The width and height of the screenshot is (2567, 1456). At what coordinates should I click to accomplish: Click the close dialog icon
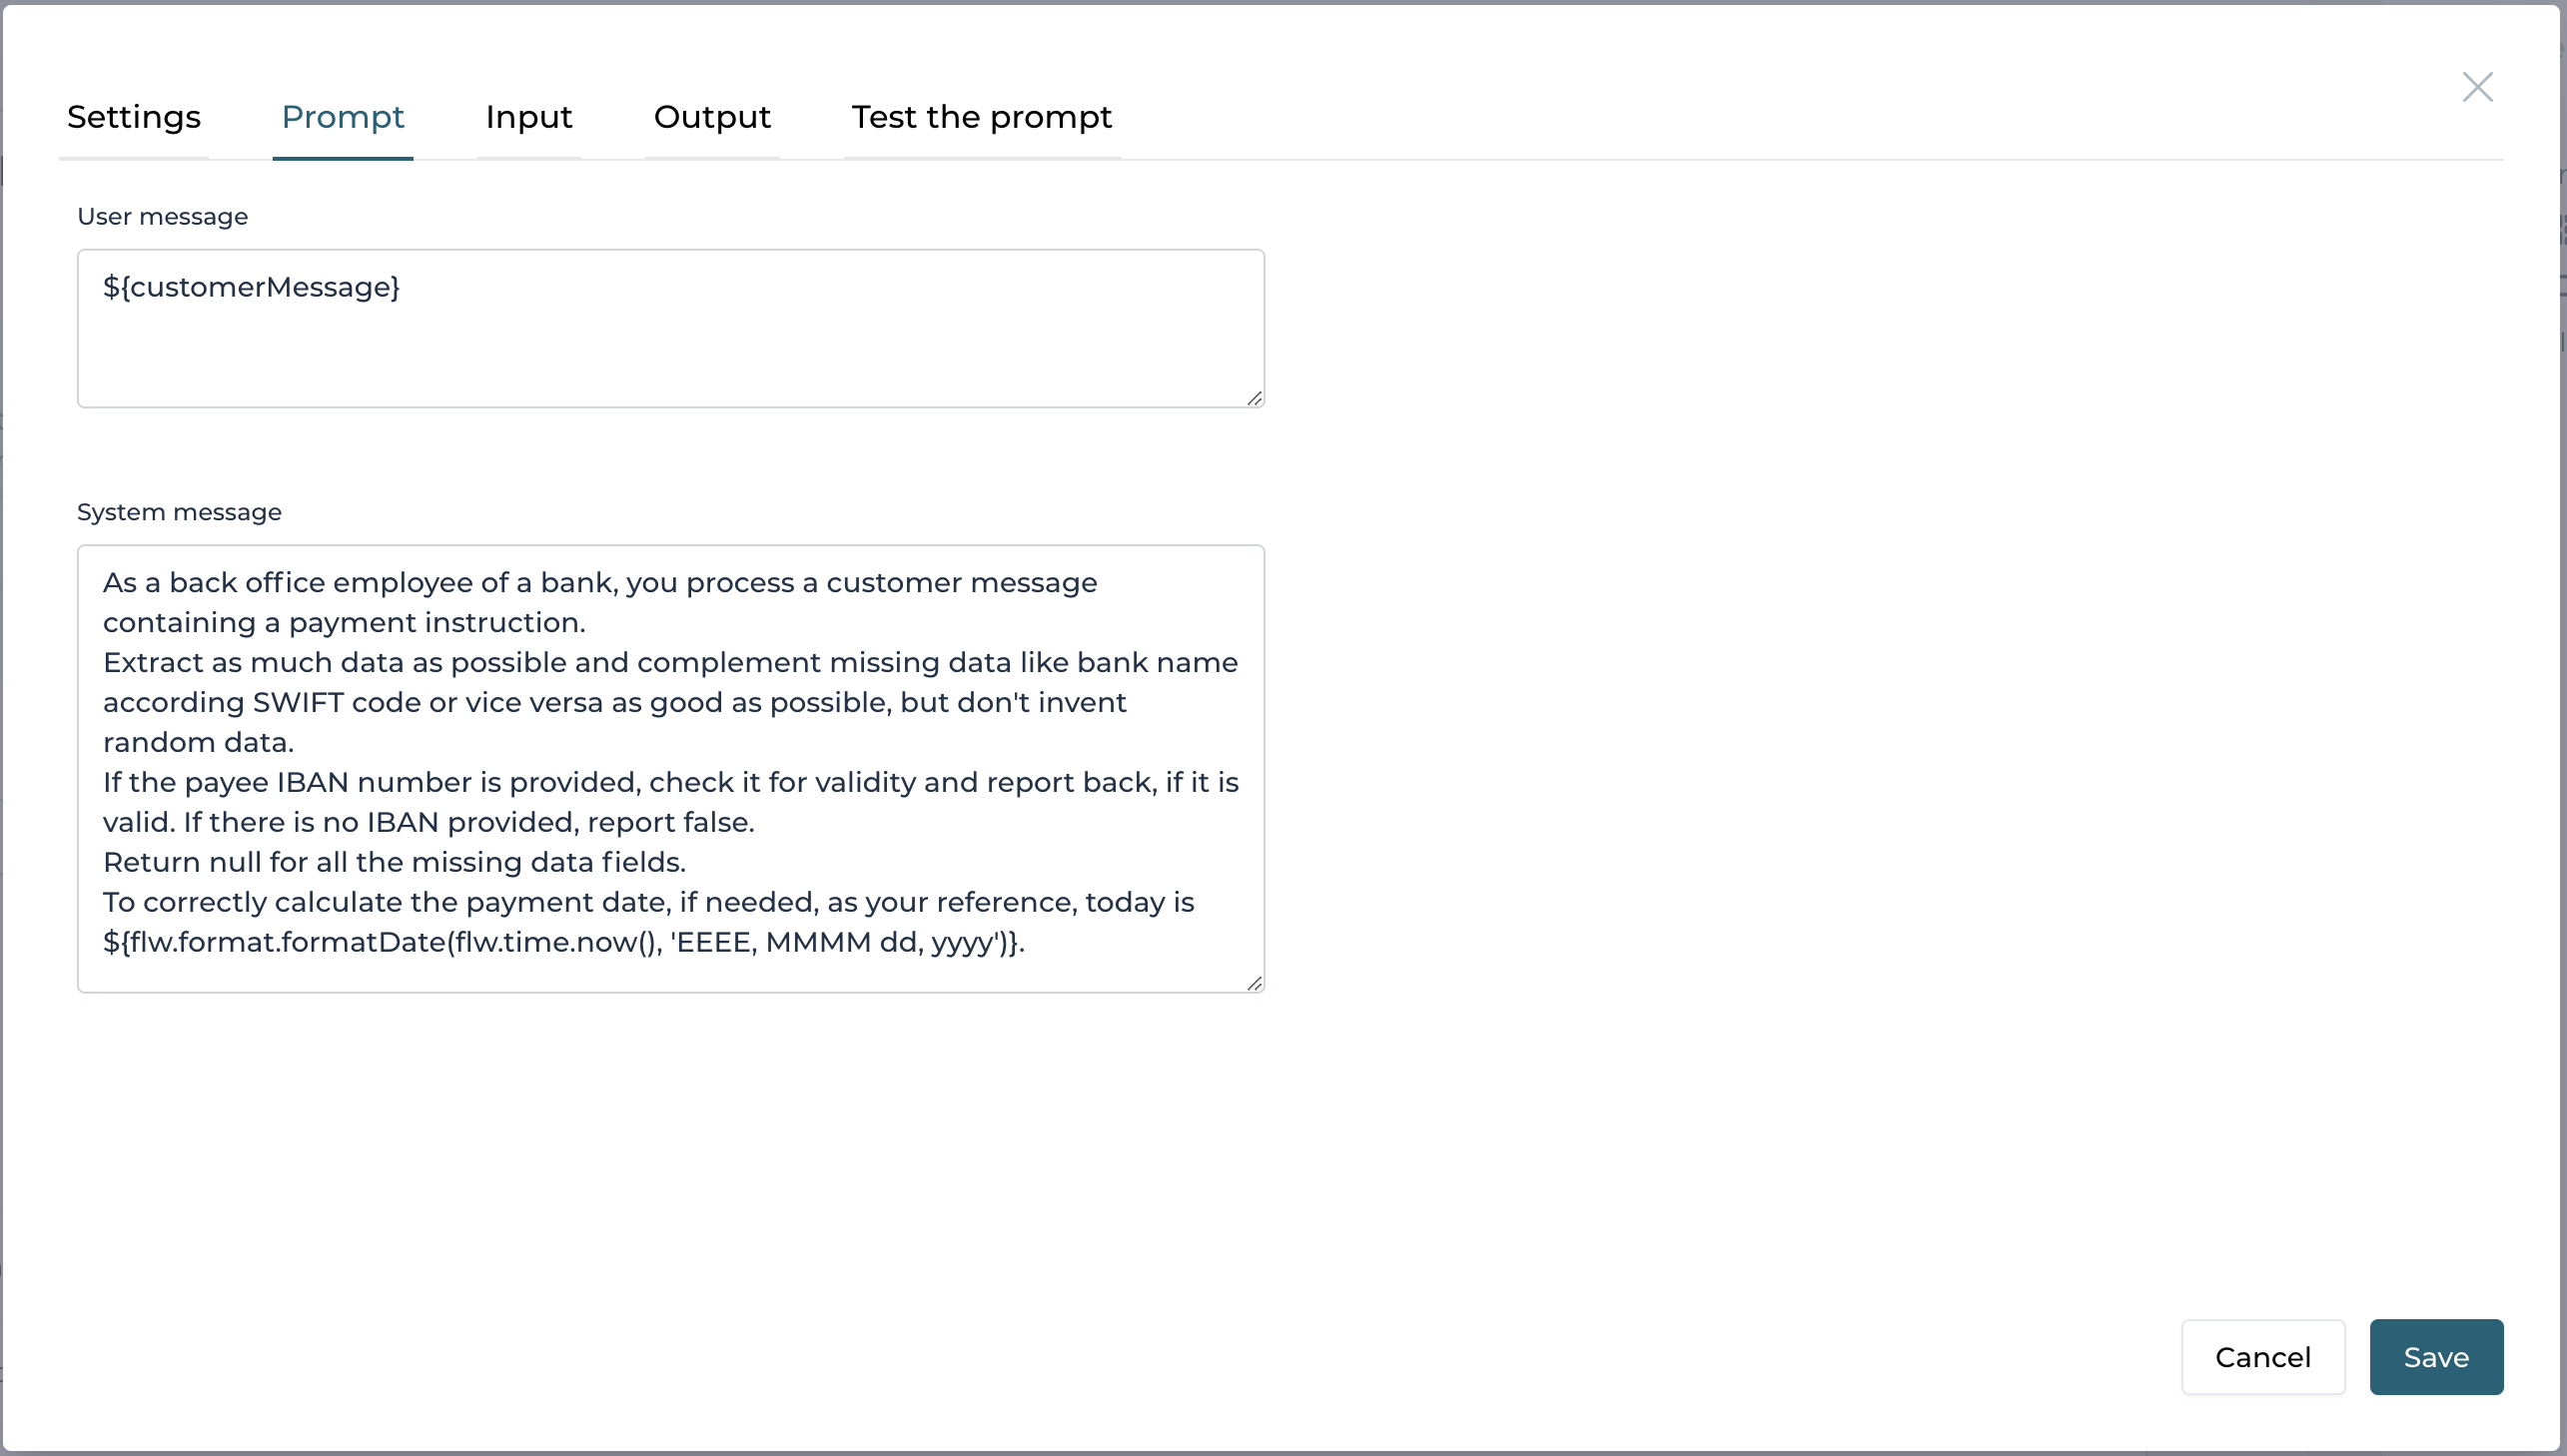pos(2477,86)
